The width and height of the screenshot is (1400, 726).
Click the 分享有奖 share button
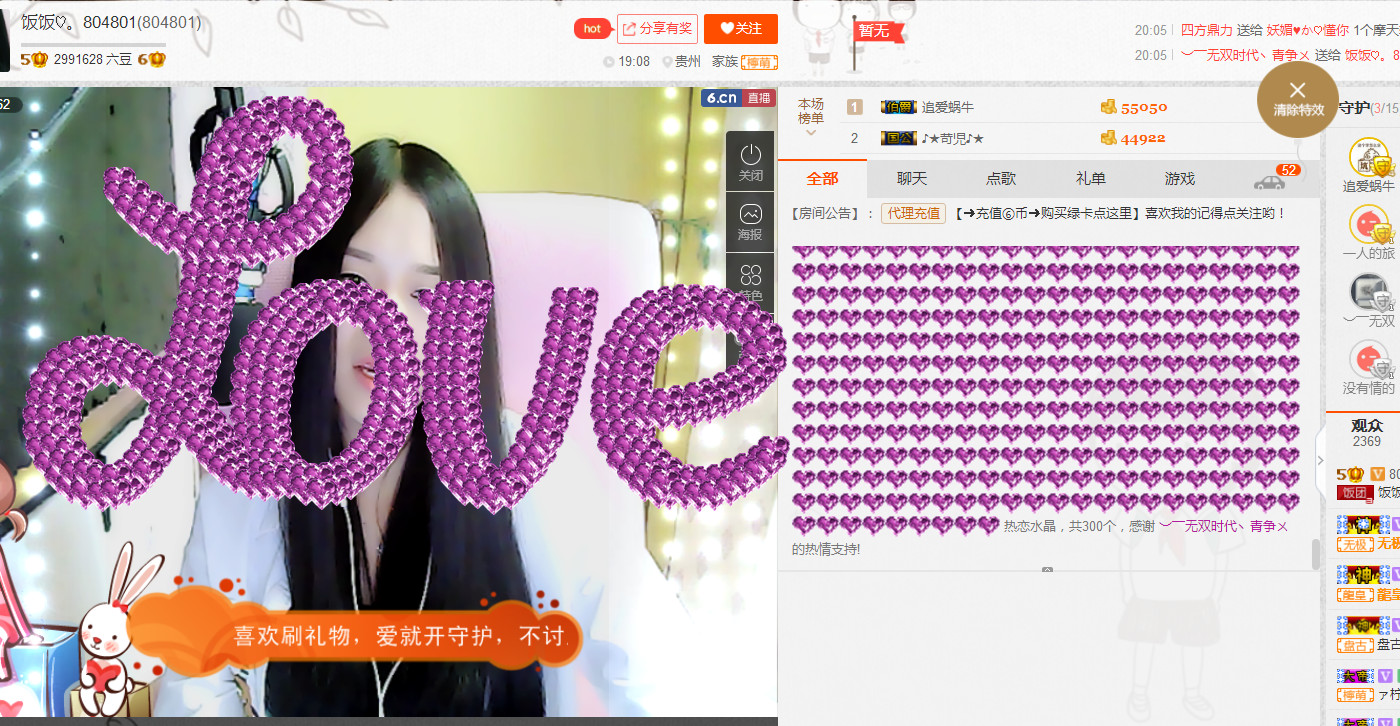point(657,29)
